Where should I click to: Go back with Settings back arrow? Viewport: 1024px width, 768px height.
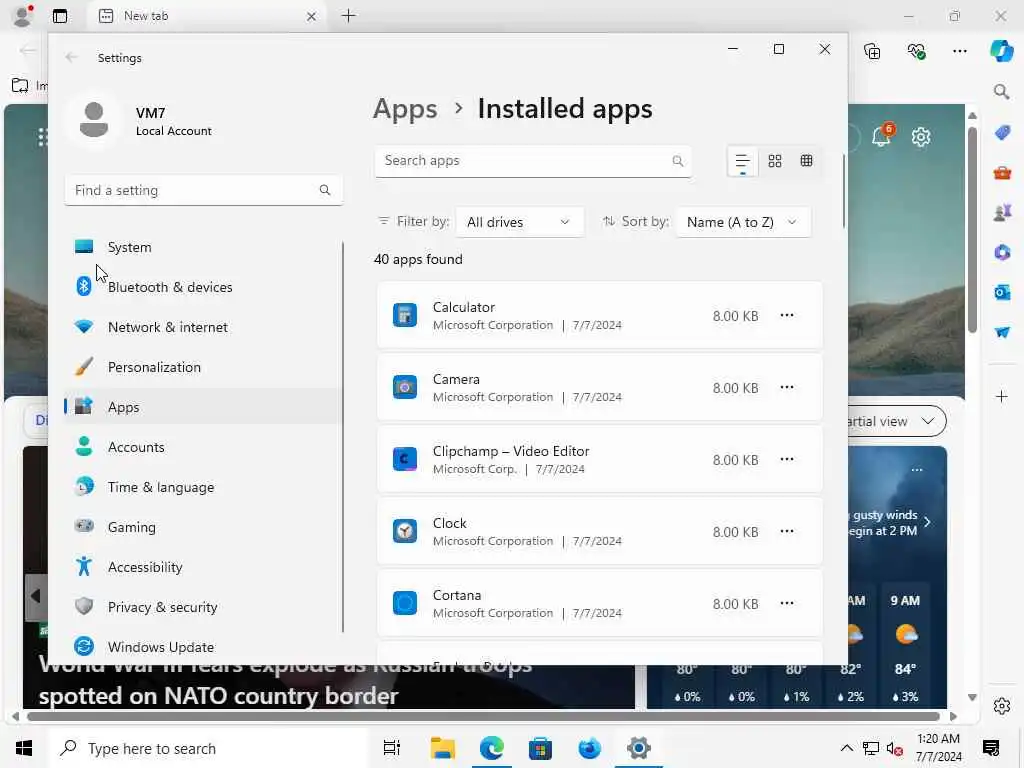pyautogui.click(x=71, y=57)
